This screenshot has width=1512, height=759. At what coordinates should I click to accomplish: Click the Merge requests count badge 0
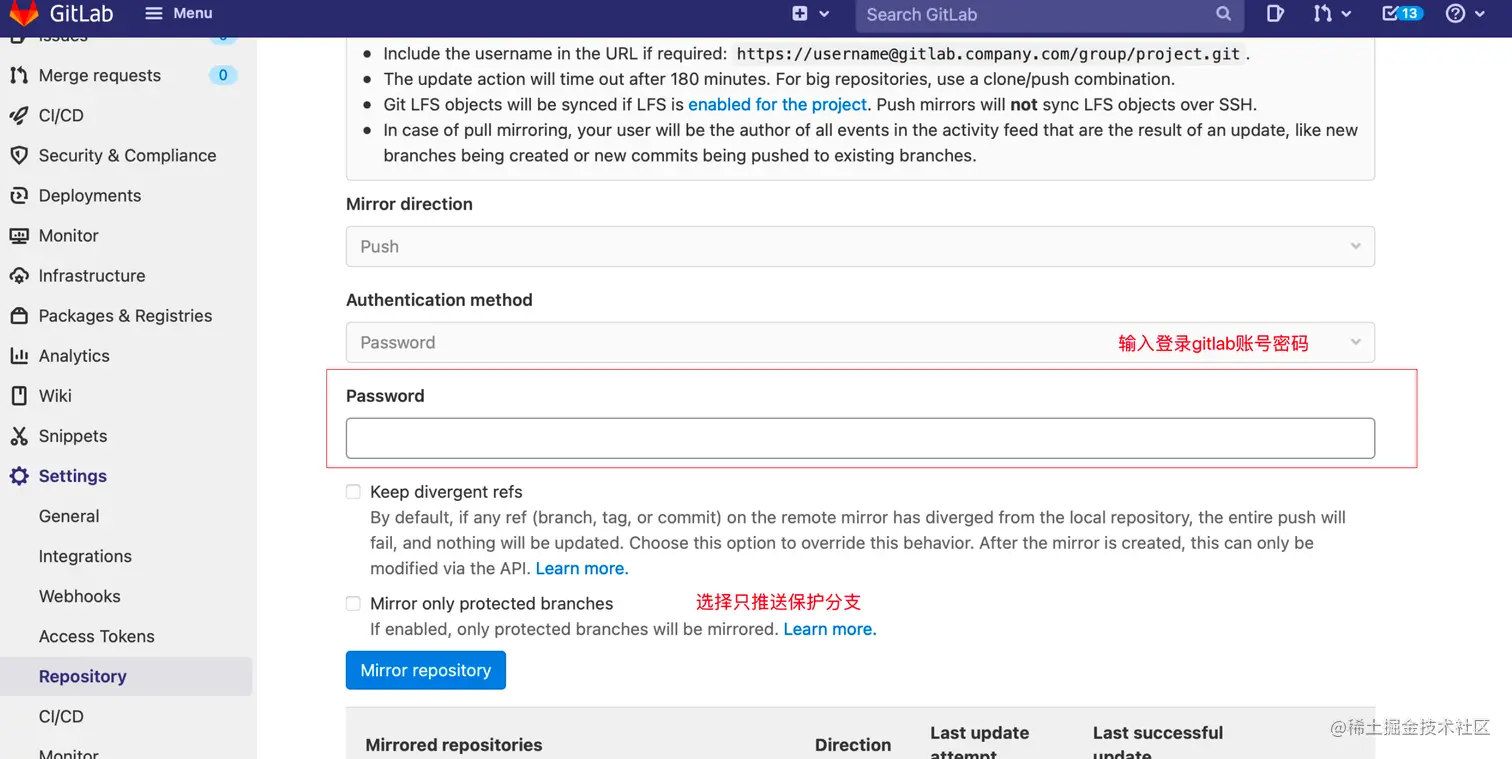[223, 75]
